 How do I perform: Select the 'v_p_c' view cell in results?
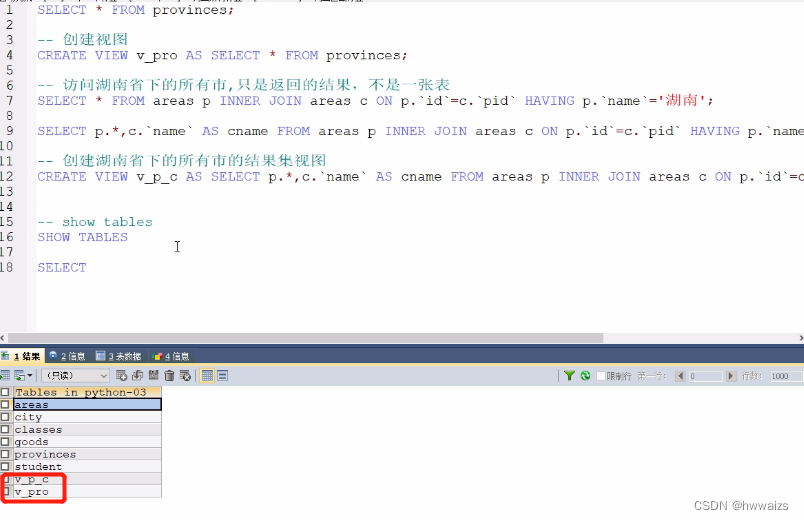click(87, 479)
